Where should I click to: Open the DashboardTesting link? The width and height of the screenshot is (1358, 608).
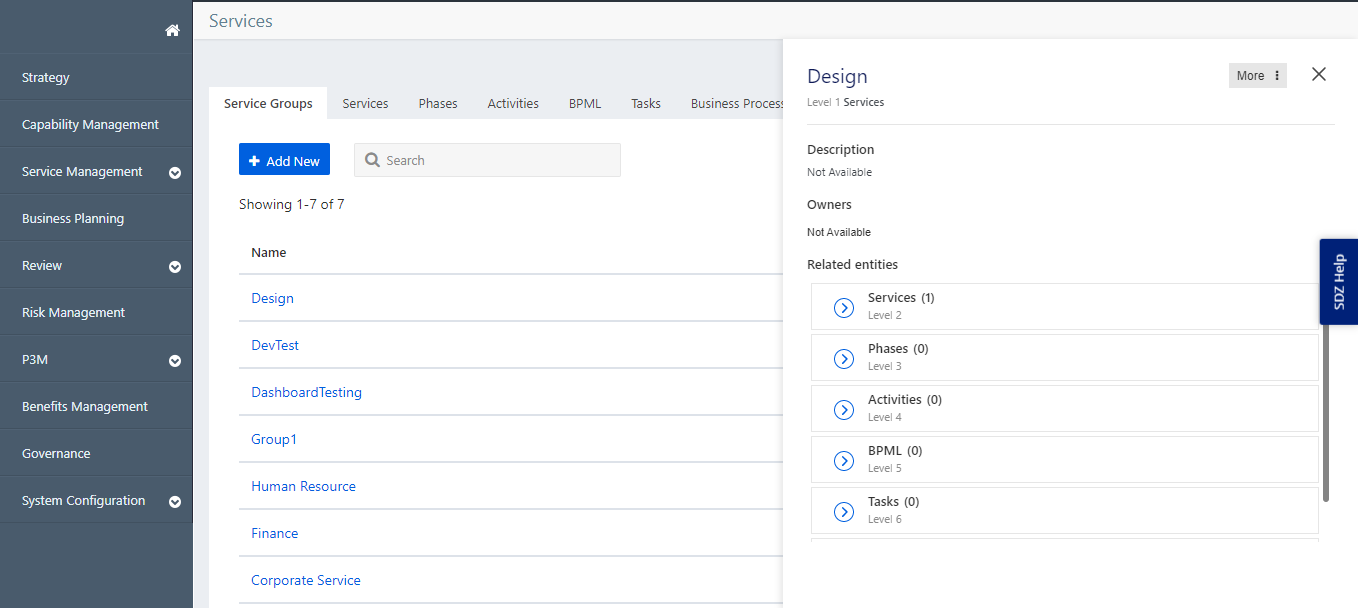306,392
